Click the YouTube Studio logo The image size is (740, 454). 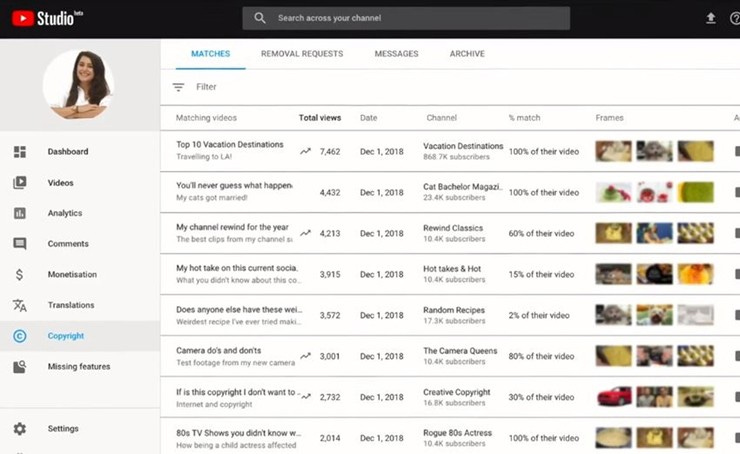47,18
